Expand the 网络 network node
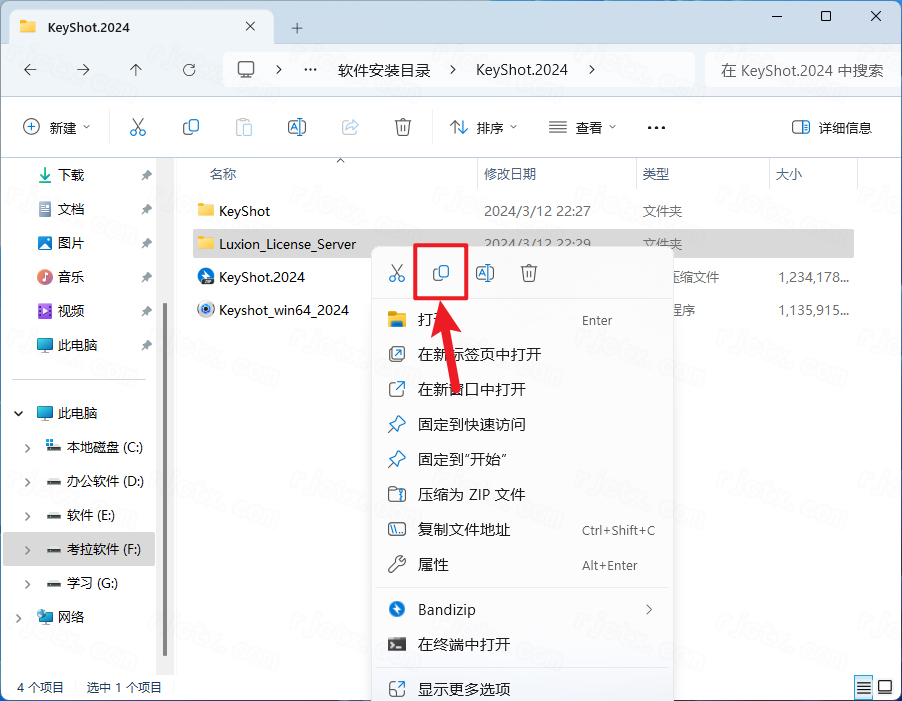 point(18,618)
